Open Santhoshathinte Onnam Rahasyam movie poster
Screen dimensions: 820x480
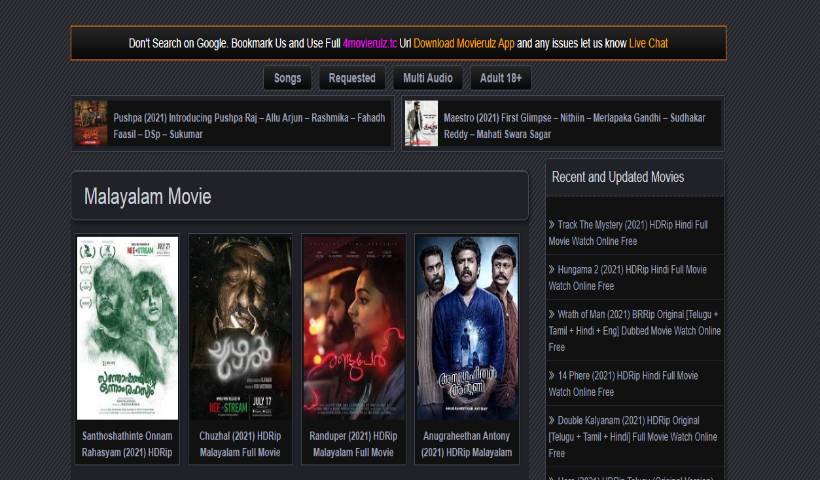pos(128,328)
